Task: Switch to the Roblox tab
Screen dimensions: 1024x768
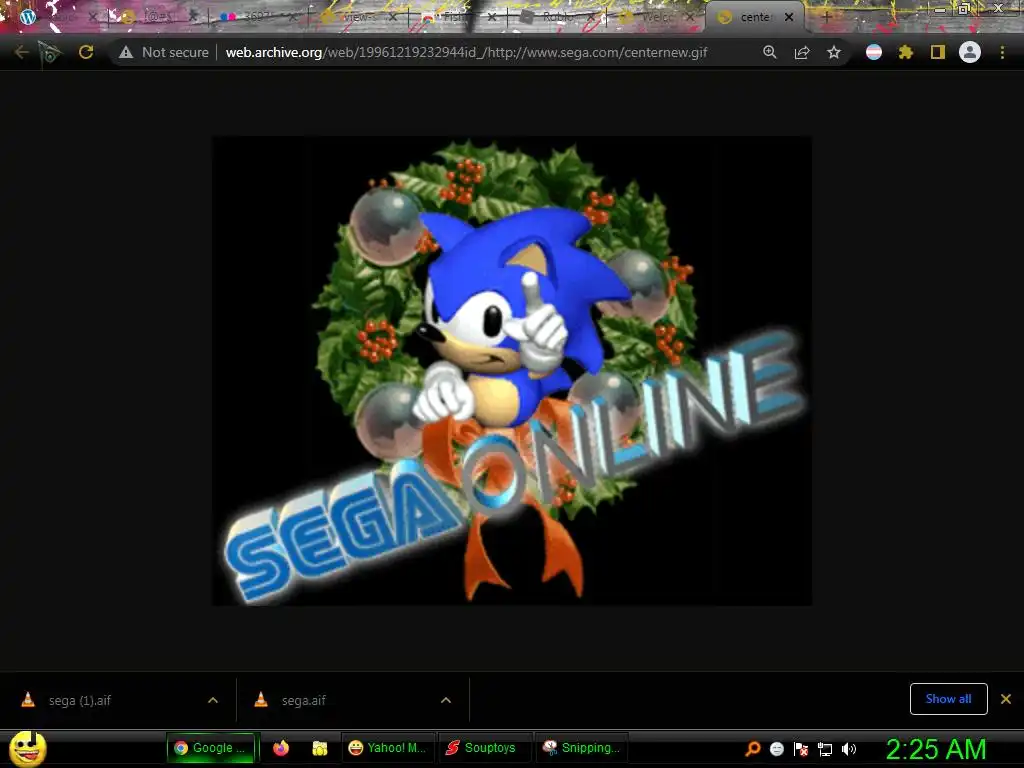Action: coord(558,17)
